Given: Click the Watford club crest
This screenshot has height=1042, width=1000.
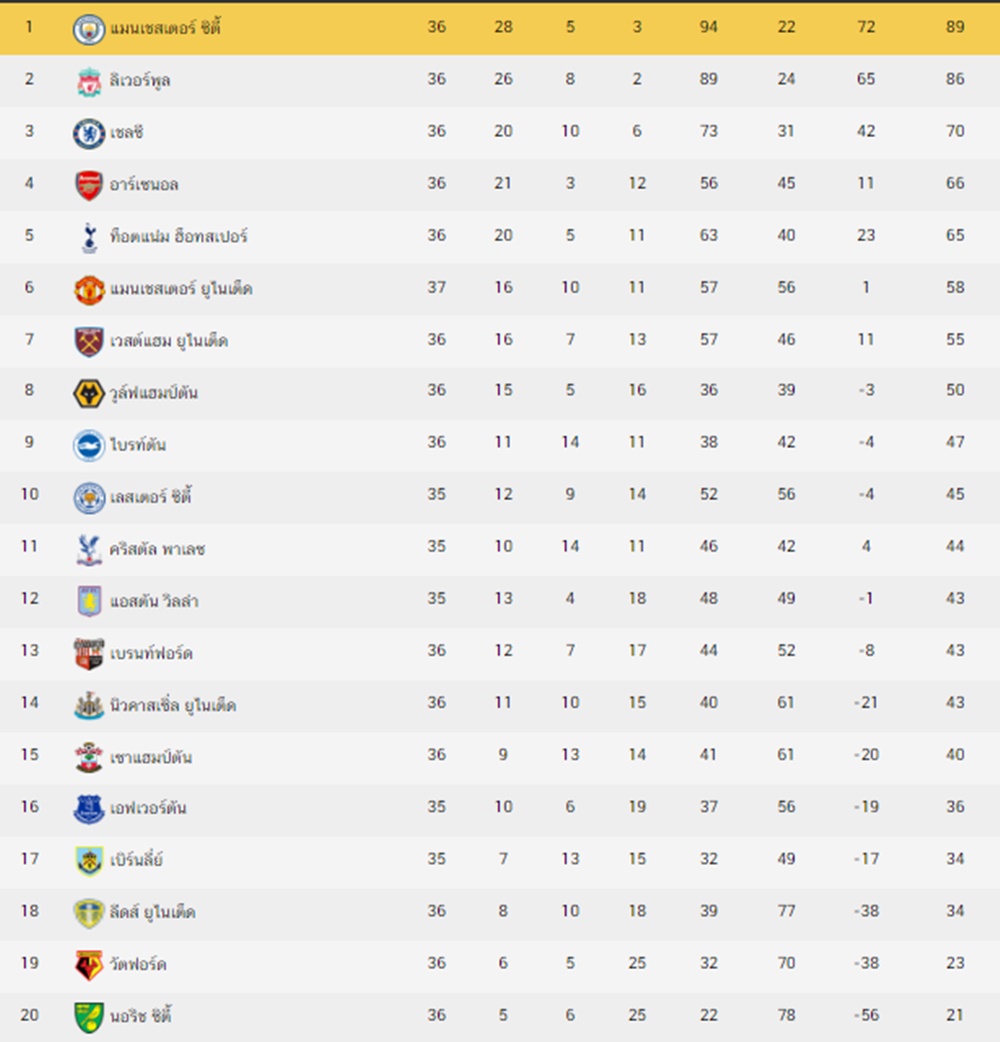Looking at the screenshot, I should 88,965.
